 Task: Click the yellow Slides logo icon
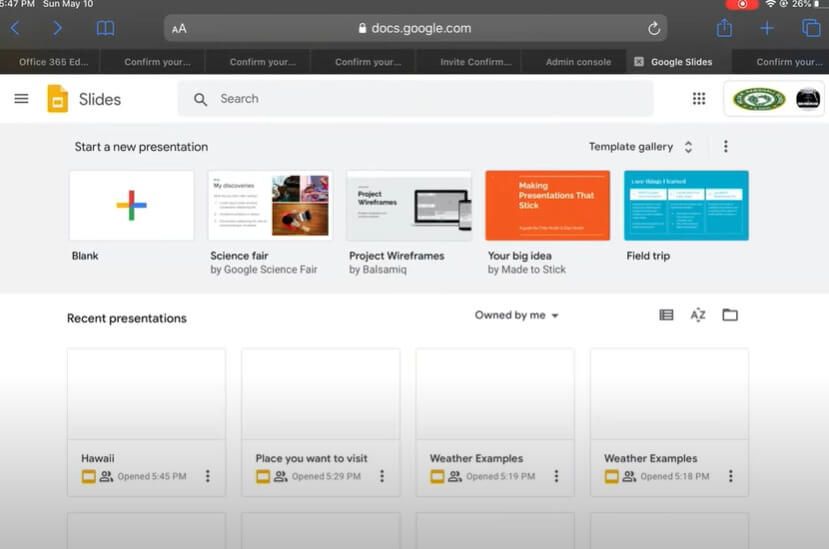coord(58,99)
